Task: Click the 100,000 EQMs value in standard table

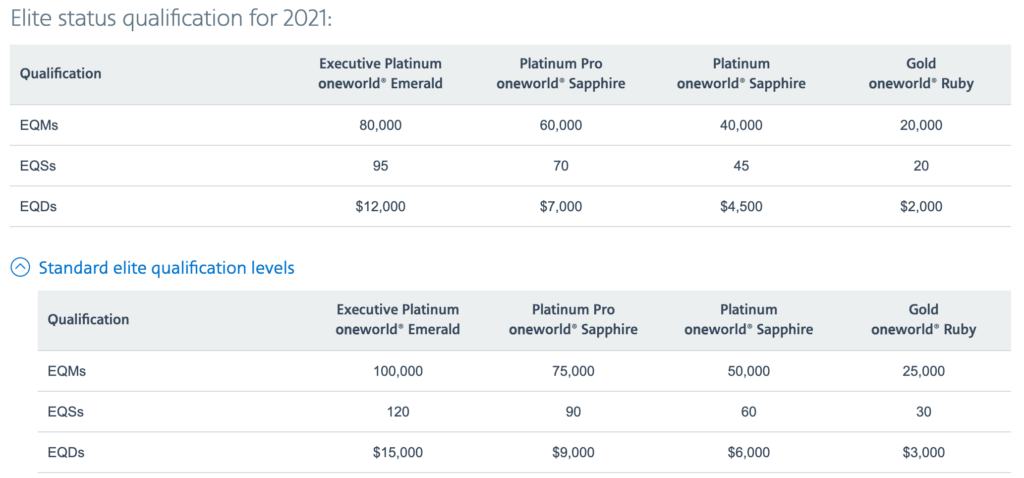Action: [398, 372]
